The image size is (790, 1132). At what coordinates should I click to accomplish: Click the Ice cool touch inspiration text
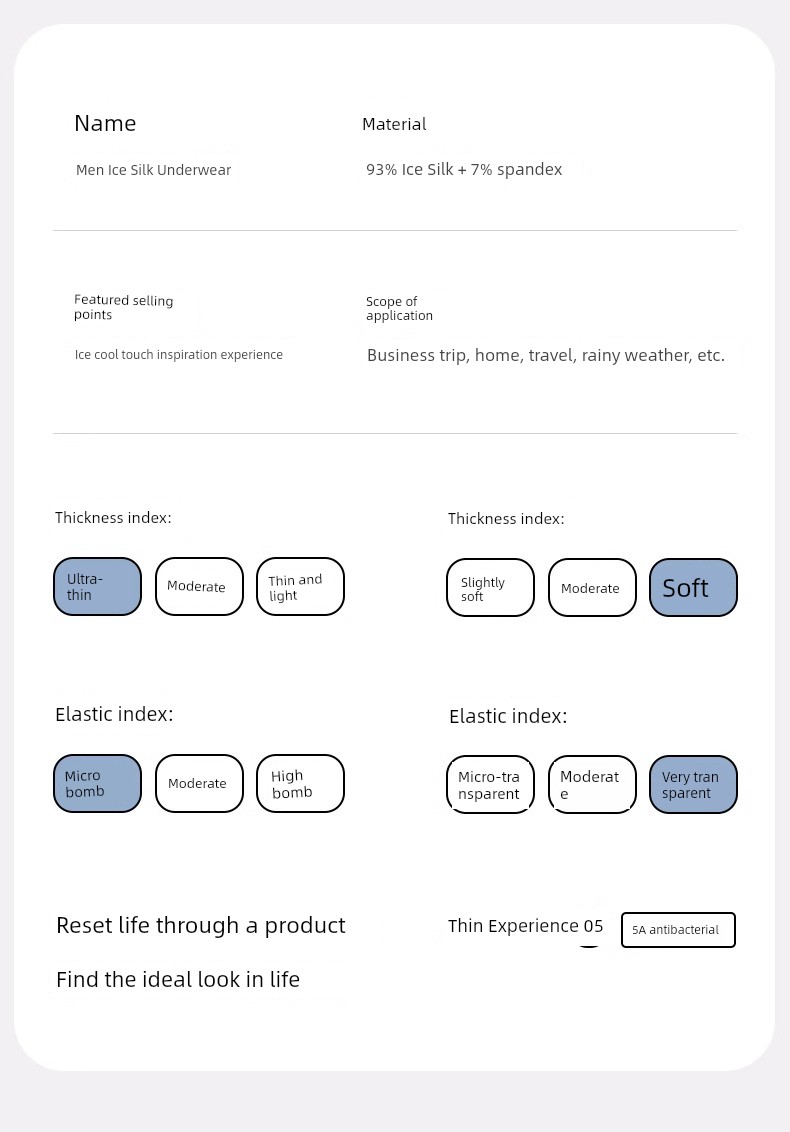point(178,354)
